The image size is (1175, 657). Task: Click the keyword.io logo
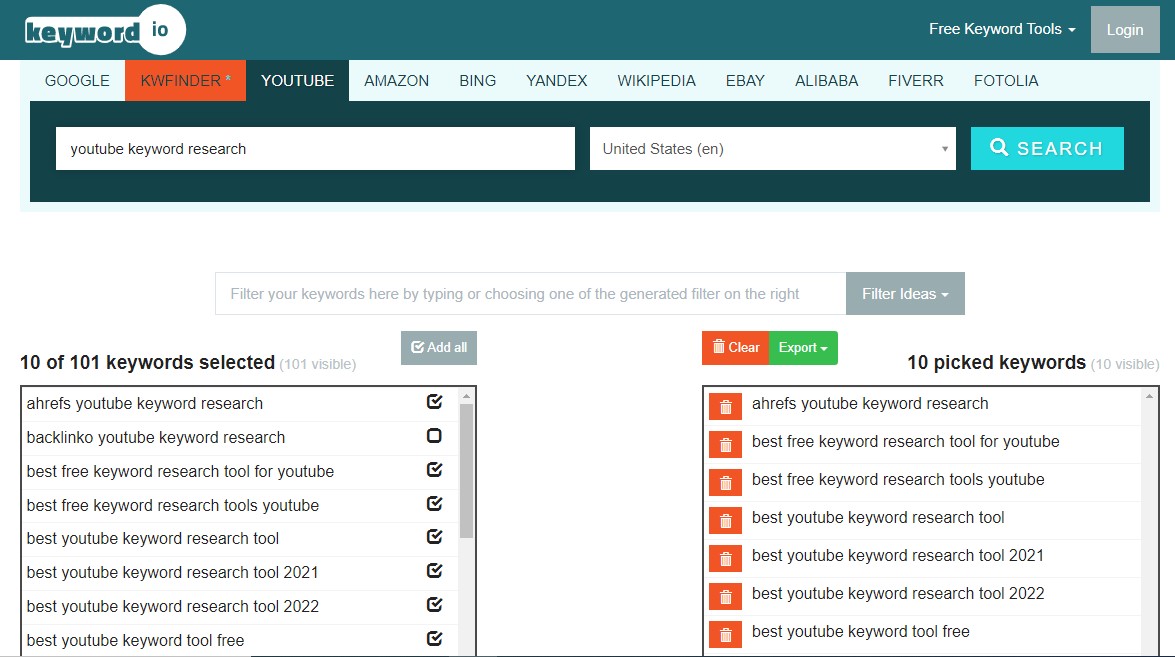(x=105, y=31)
